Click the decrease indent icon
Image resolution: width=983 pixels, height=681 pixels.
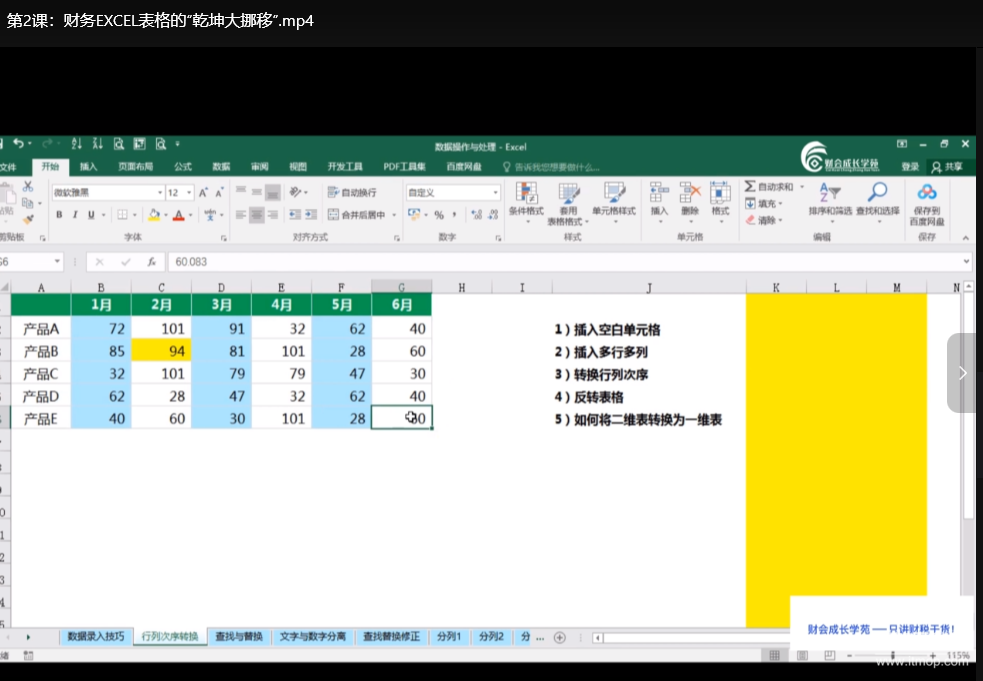(295, 214)
